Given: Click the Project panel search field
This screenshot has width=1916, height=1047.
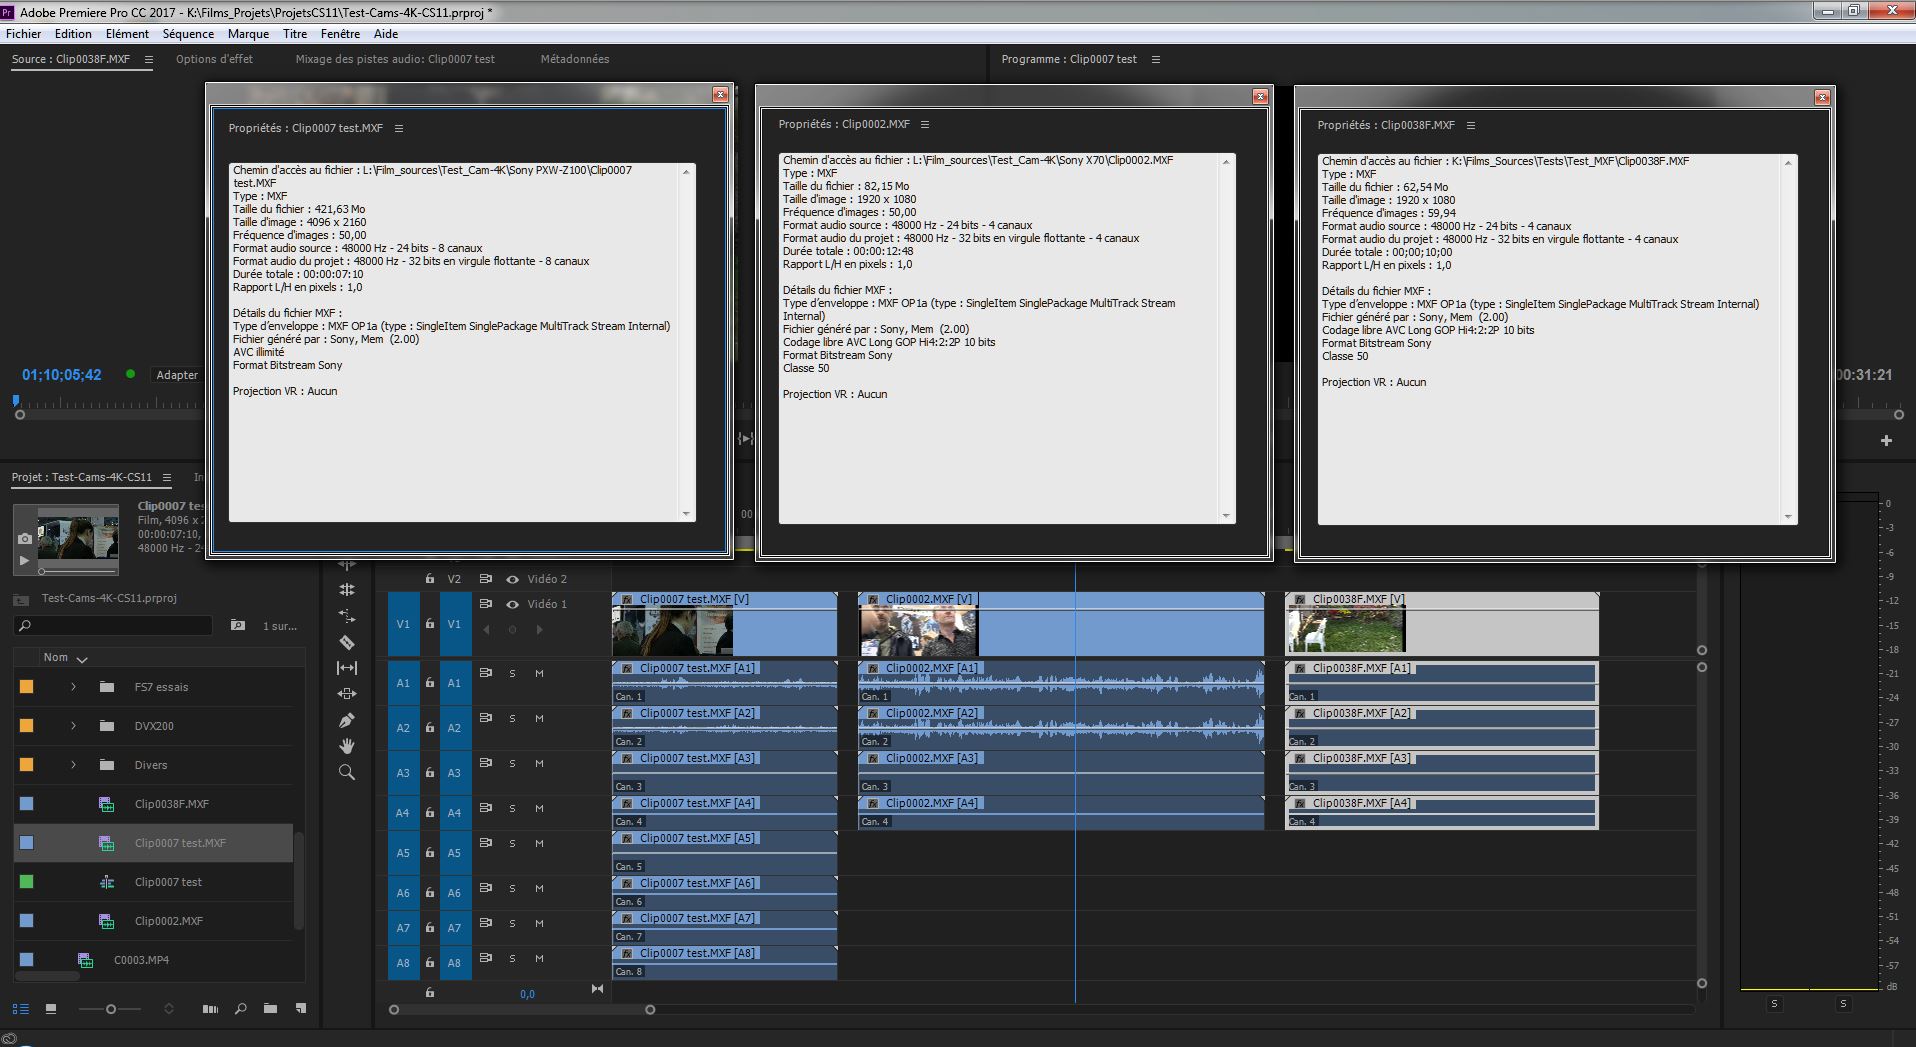Looking at the screenshot, I should pyautogui.click(x=114, y=625).
